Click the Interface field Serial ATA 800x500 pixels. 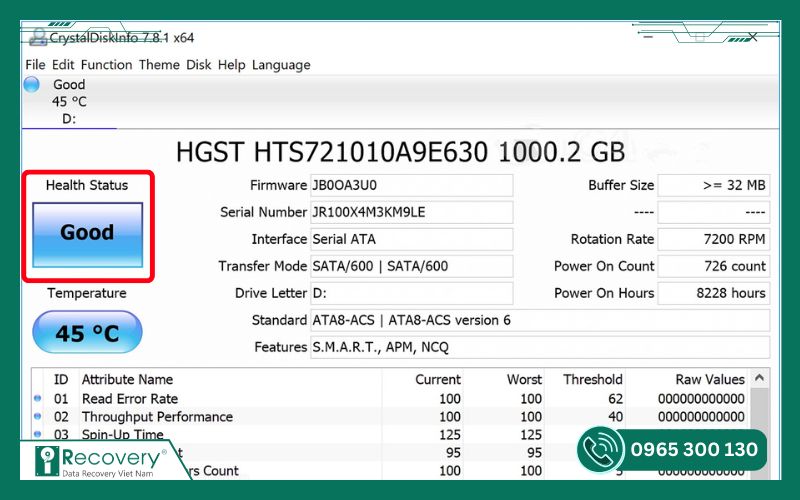click(x=411, y=239)
